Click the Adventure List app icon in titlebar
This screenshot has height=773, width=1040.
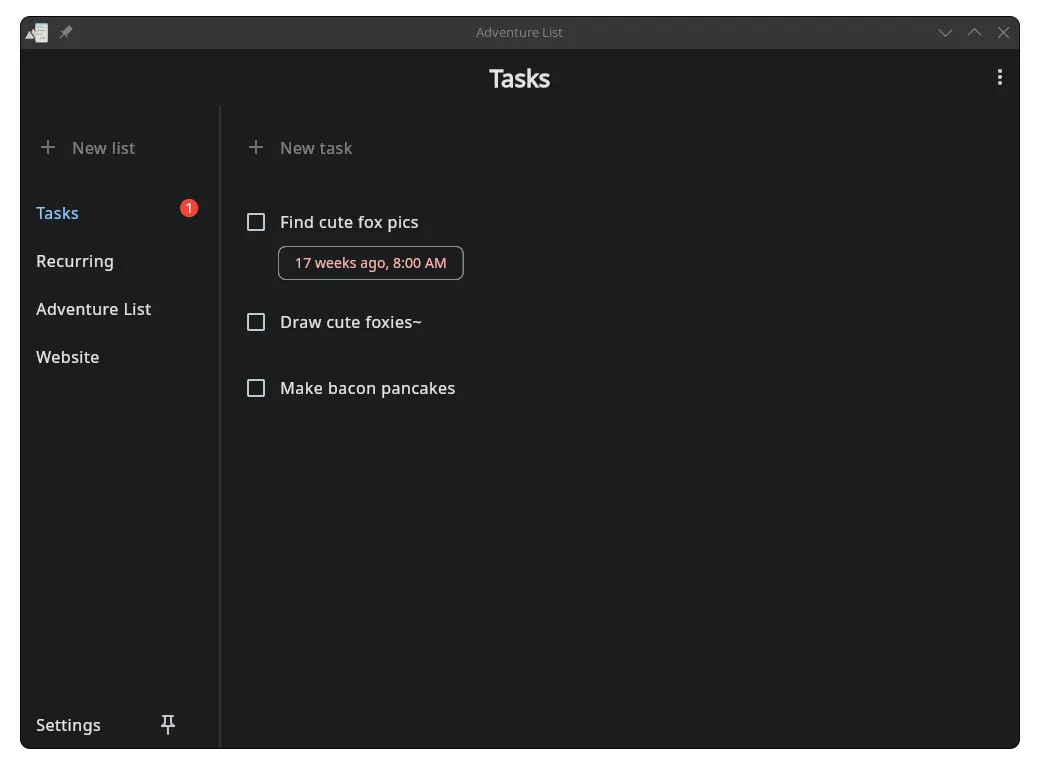pos(37,33)
